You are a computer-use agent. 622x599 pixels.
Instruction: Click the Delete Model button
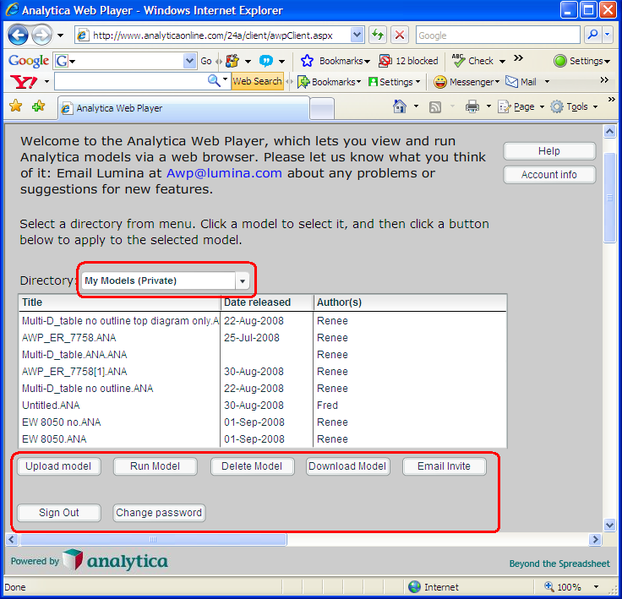click(252, 466)
